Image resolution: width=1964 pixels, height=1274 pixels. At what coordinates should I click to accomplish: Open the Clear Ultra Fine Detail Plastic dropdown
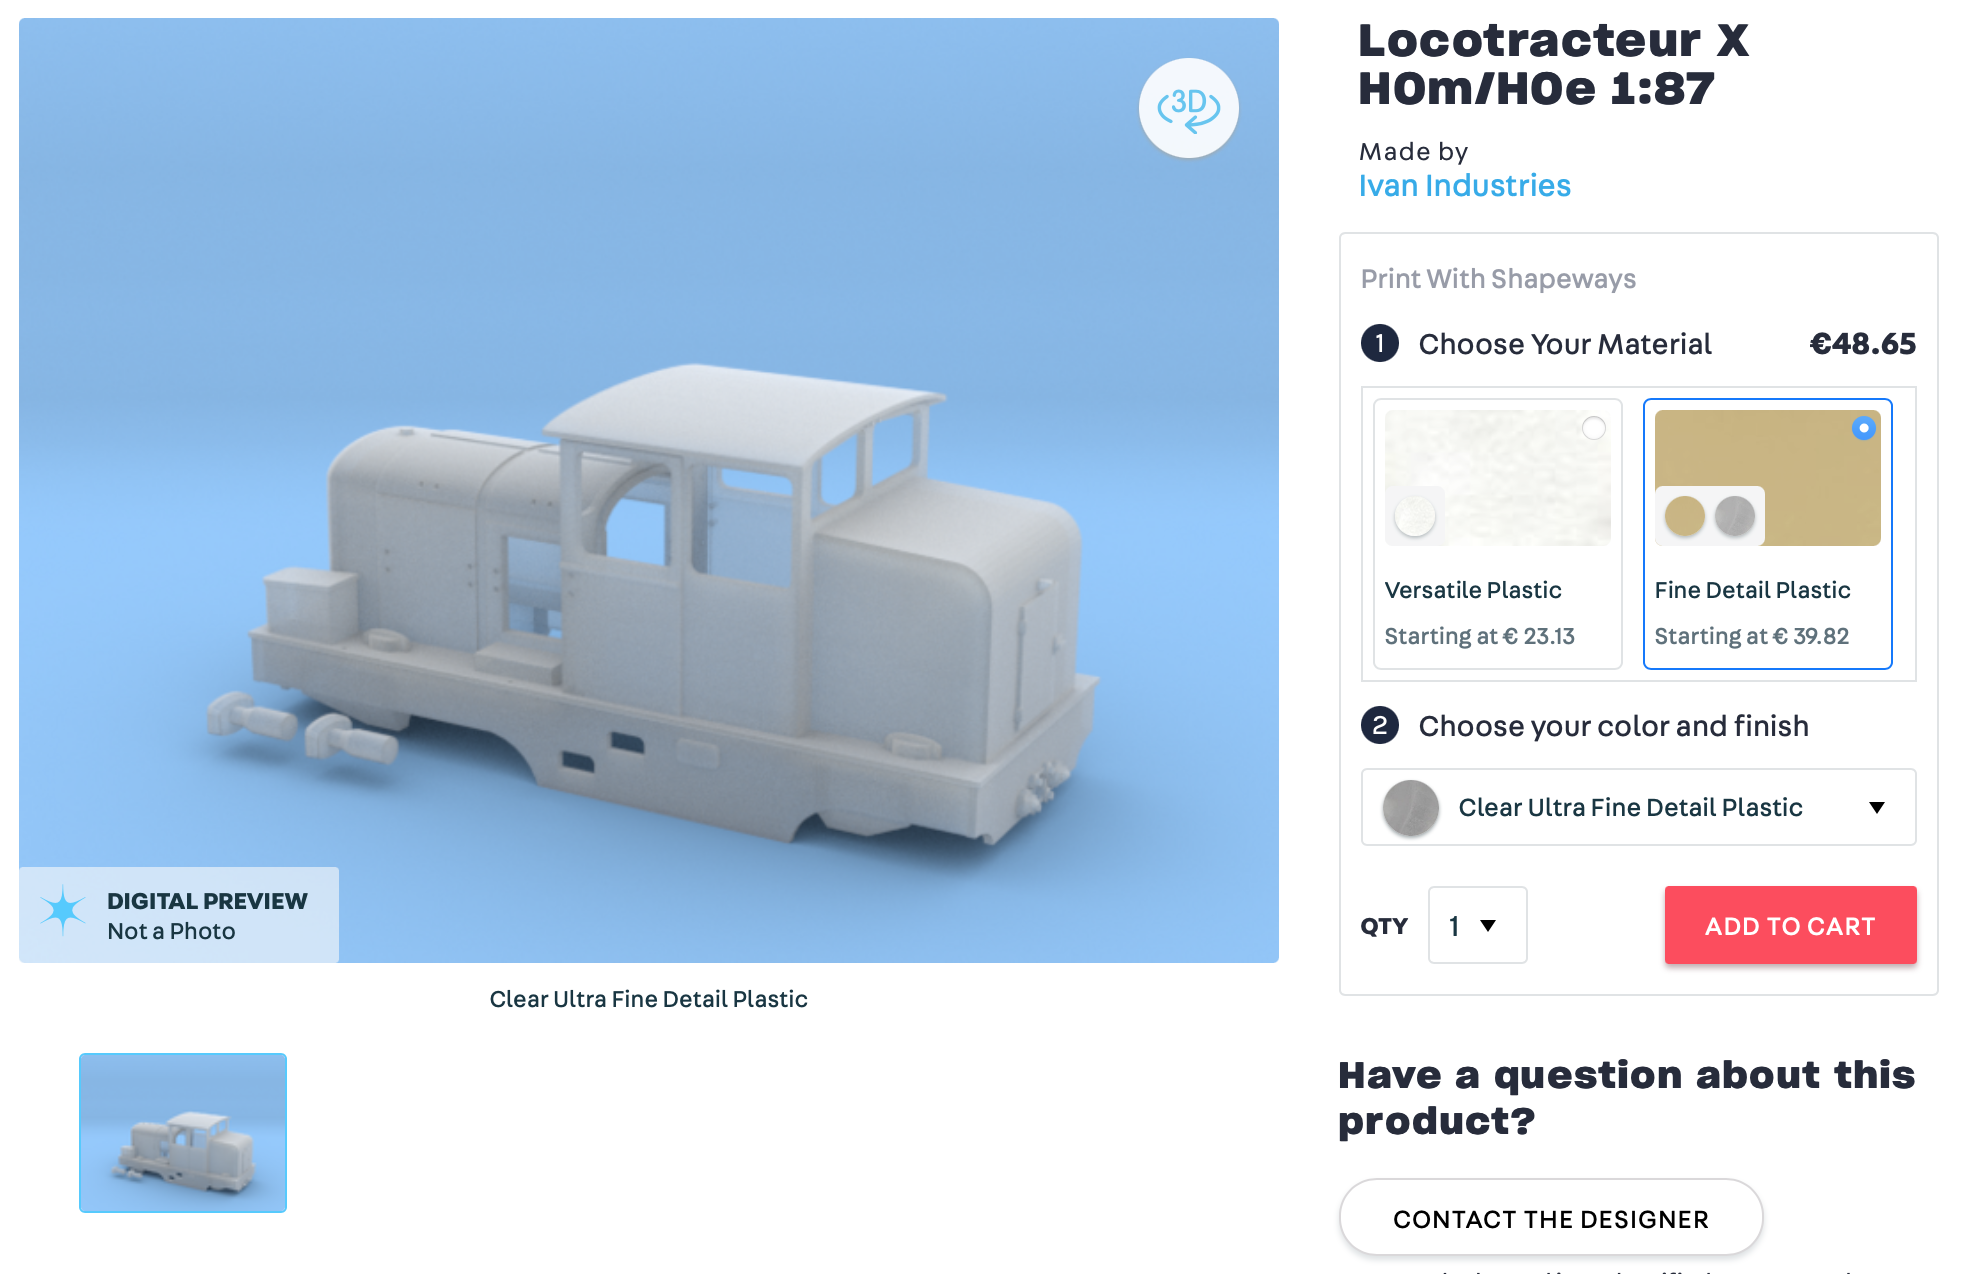point(1638,807)
